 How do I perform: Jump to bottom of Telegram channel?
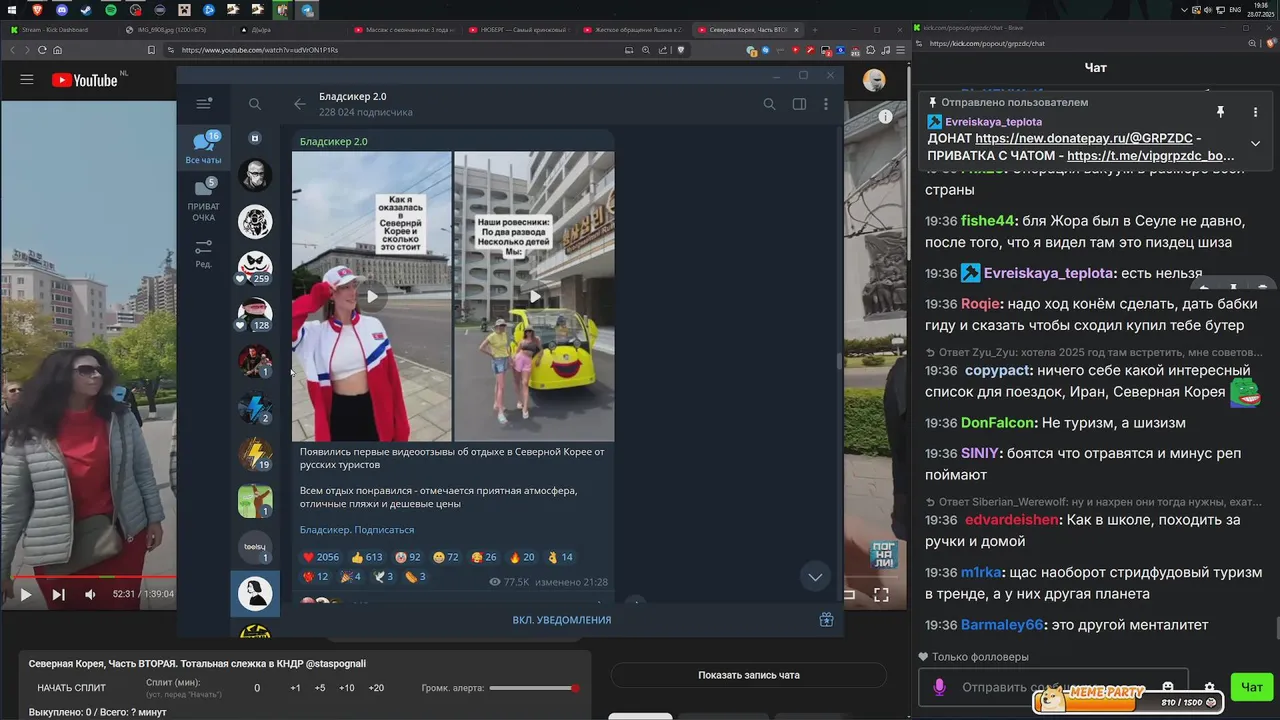point(815,577)
